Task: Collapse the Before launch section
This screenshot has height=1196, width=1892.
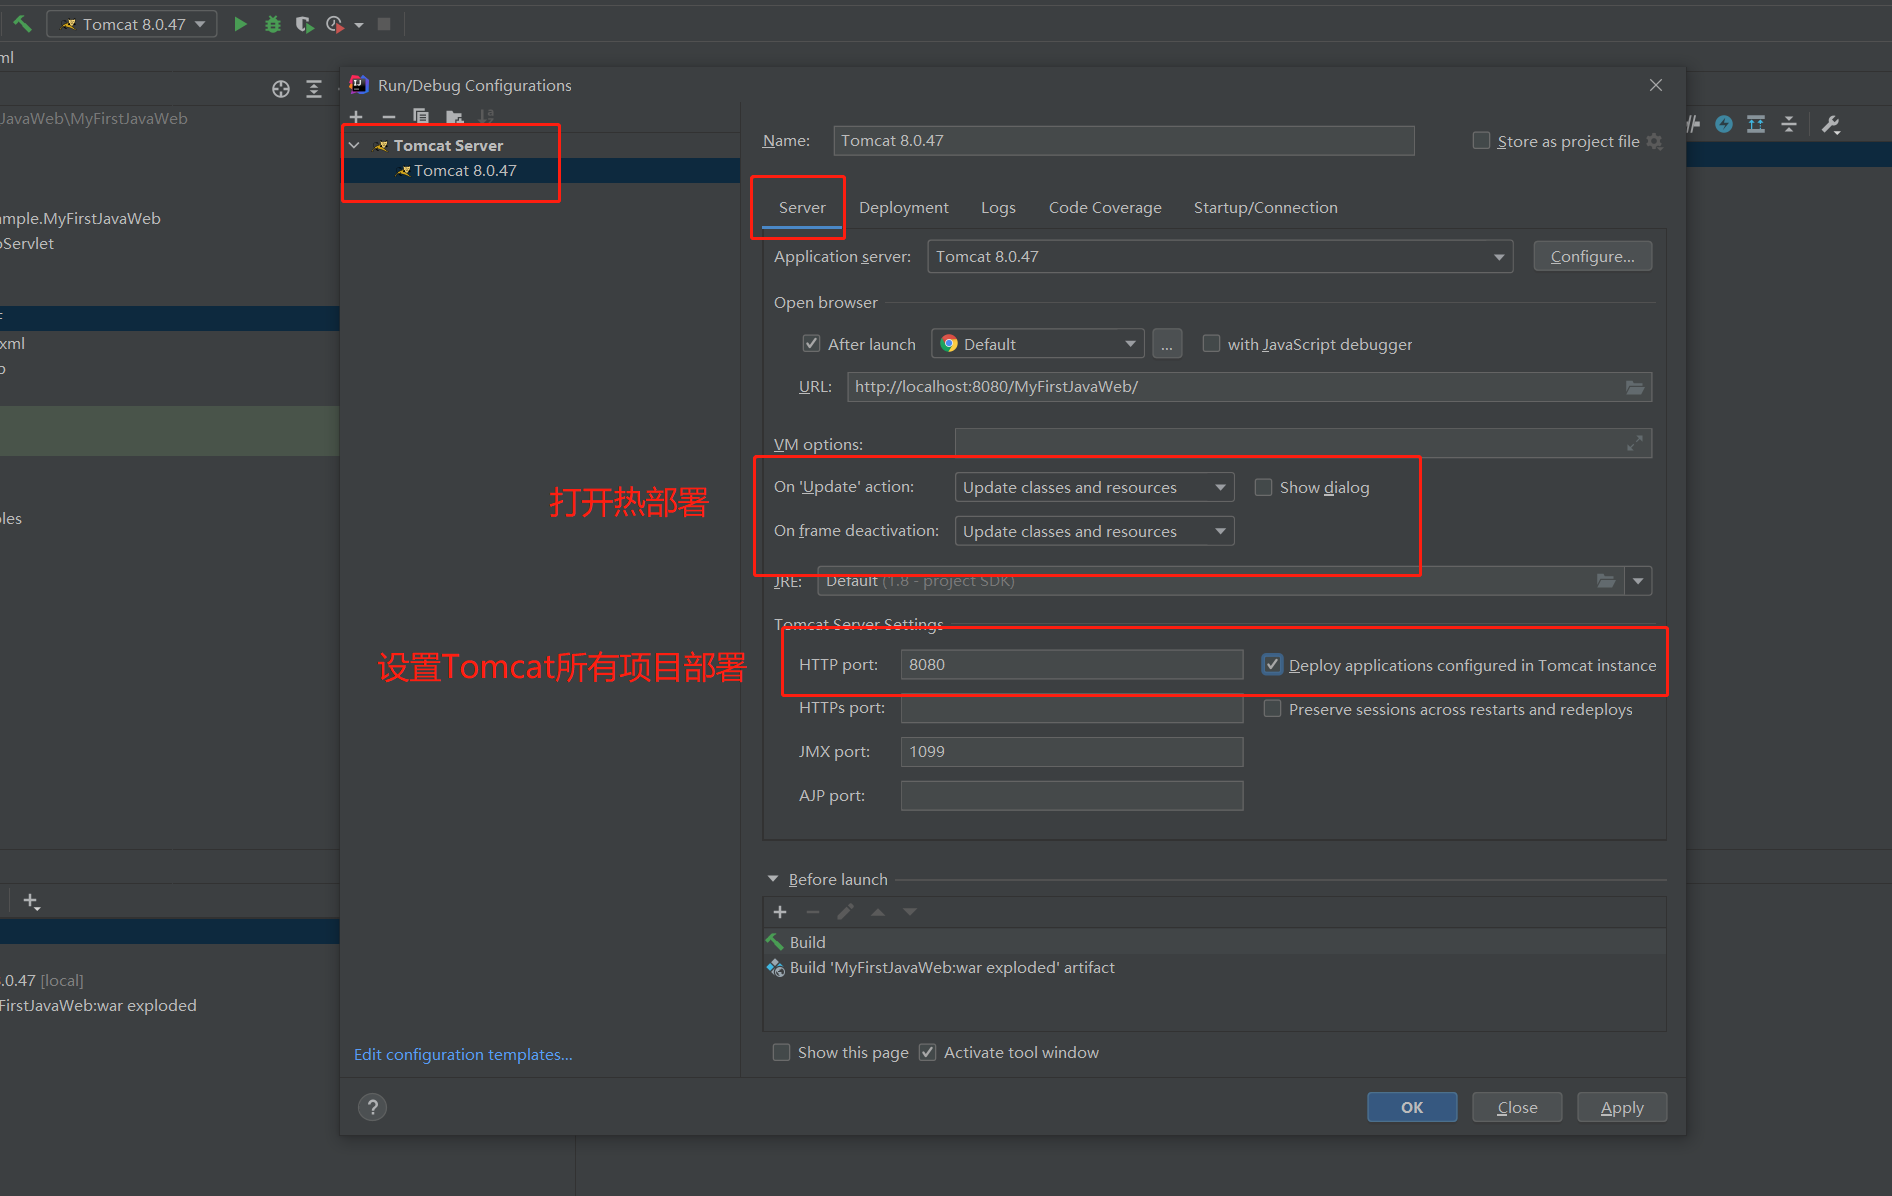Action: (x=773, y=879)
